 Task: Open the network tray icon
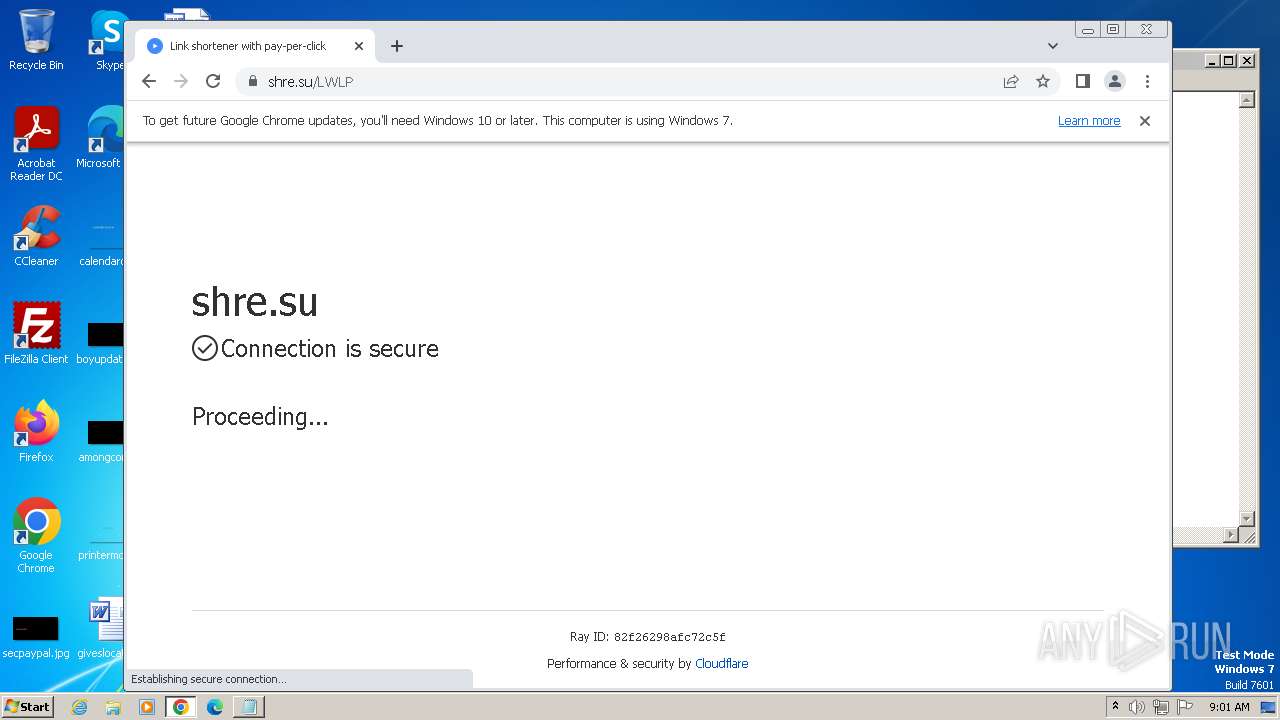click(1160, 707)
